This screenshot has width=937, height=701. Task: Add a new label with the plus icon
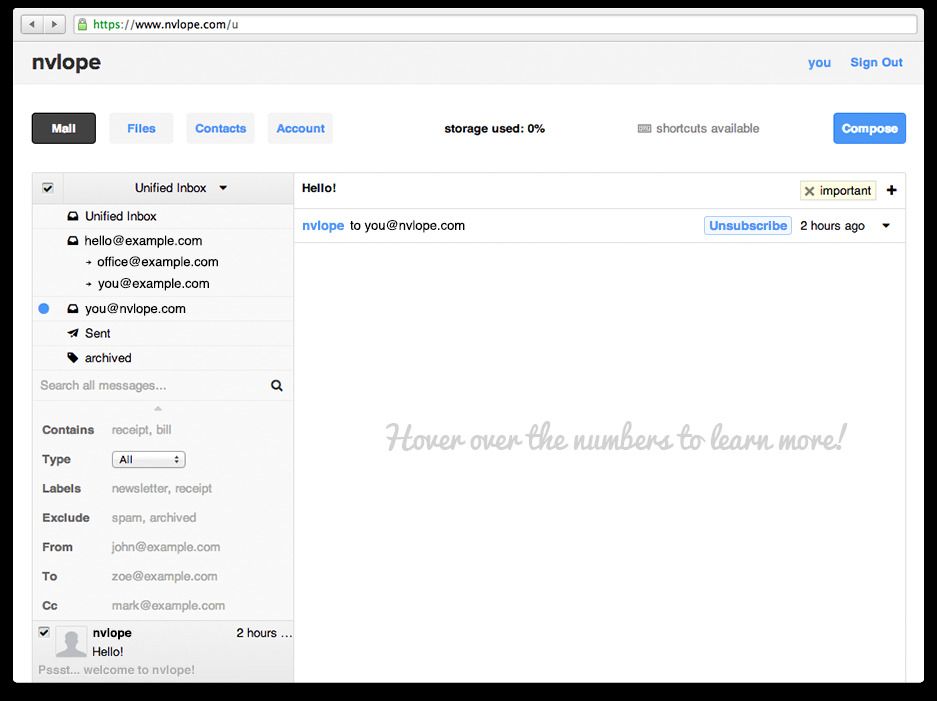coord(891,190)
